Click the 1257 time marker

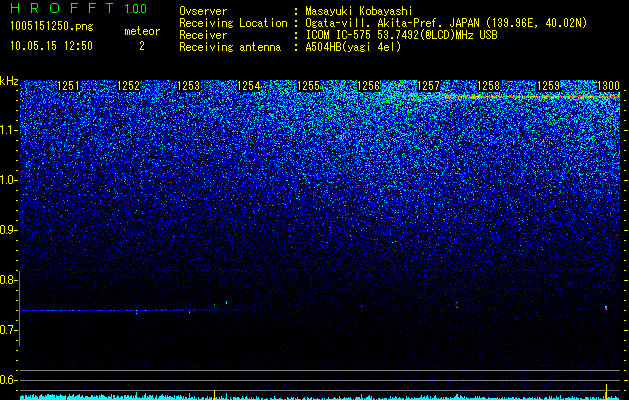click(428, 86)
